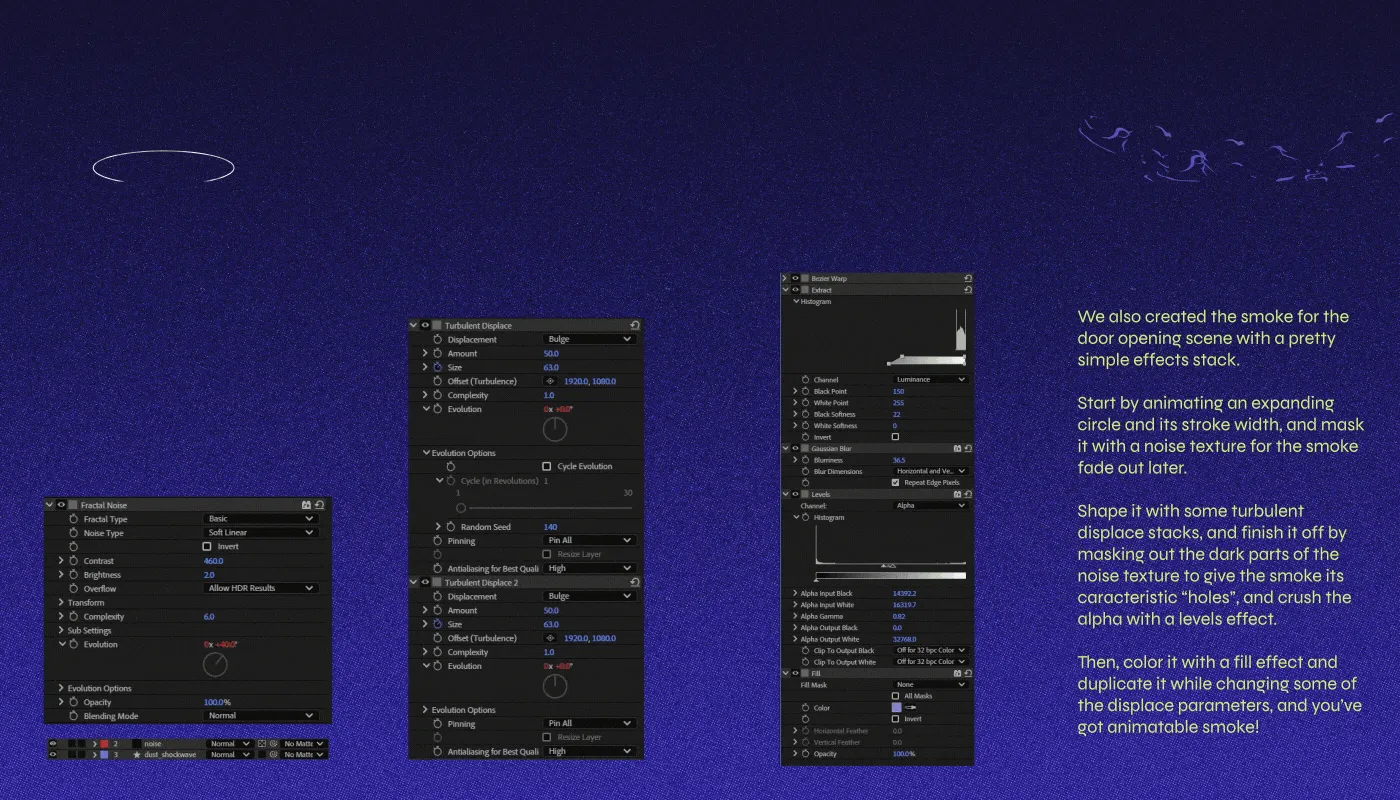The width and height of the screenshot is (1400, 800).
Task: Check All Masks in Fill effect
Action: point(895,696)
